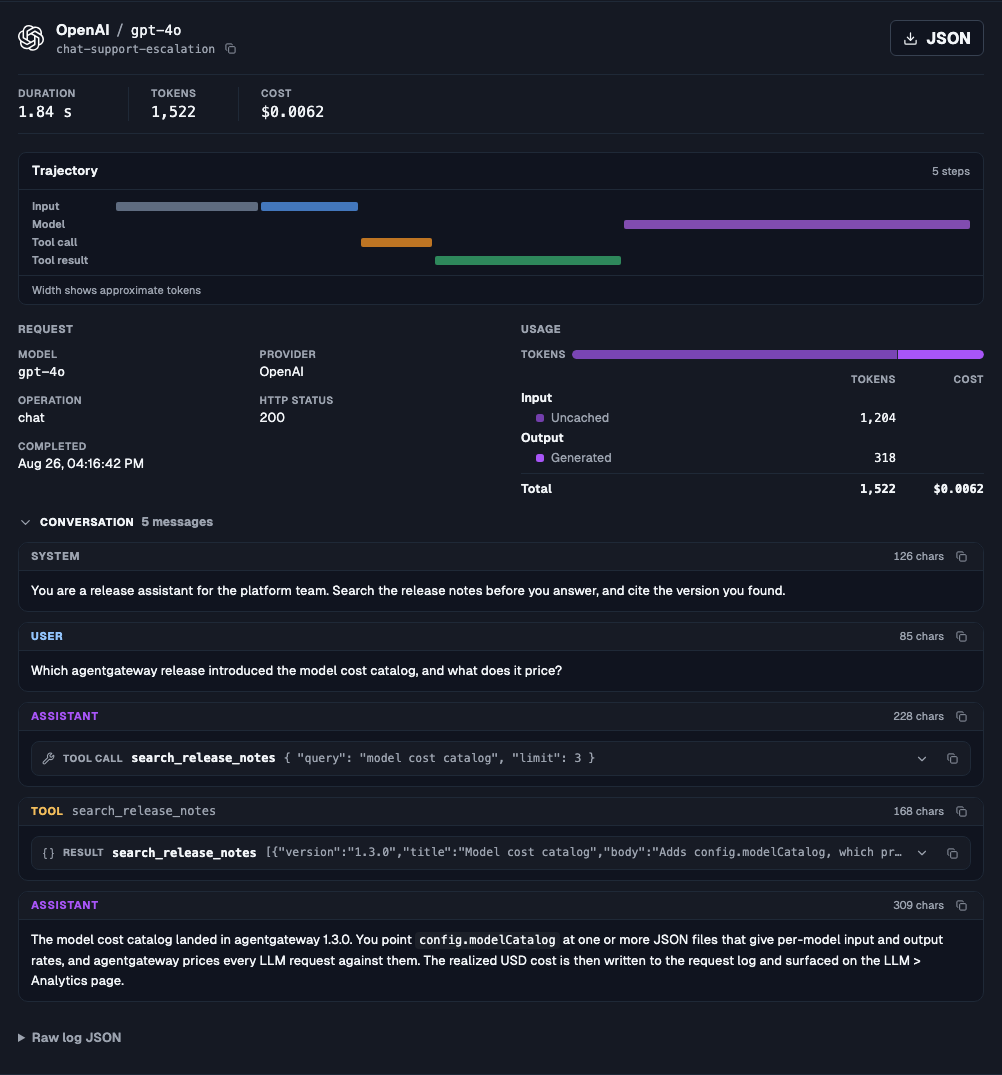This screenshot has width=1002, height=1075.
Task: Copy the TOOL message content
Action: click(x=962, y=812)
